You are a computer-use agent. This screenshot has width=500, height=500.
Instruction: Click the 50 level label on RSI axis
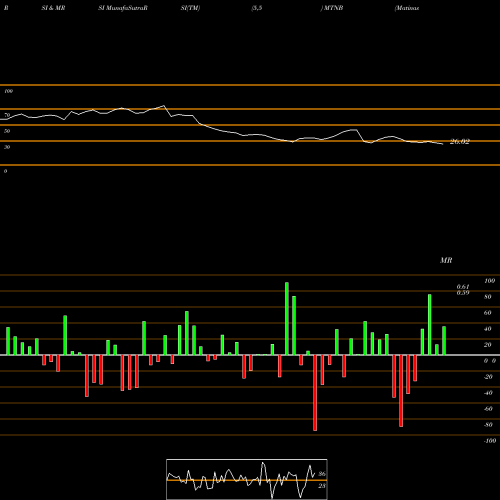tap(7, 131)
